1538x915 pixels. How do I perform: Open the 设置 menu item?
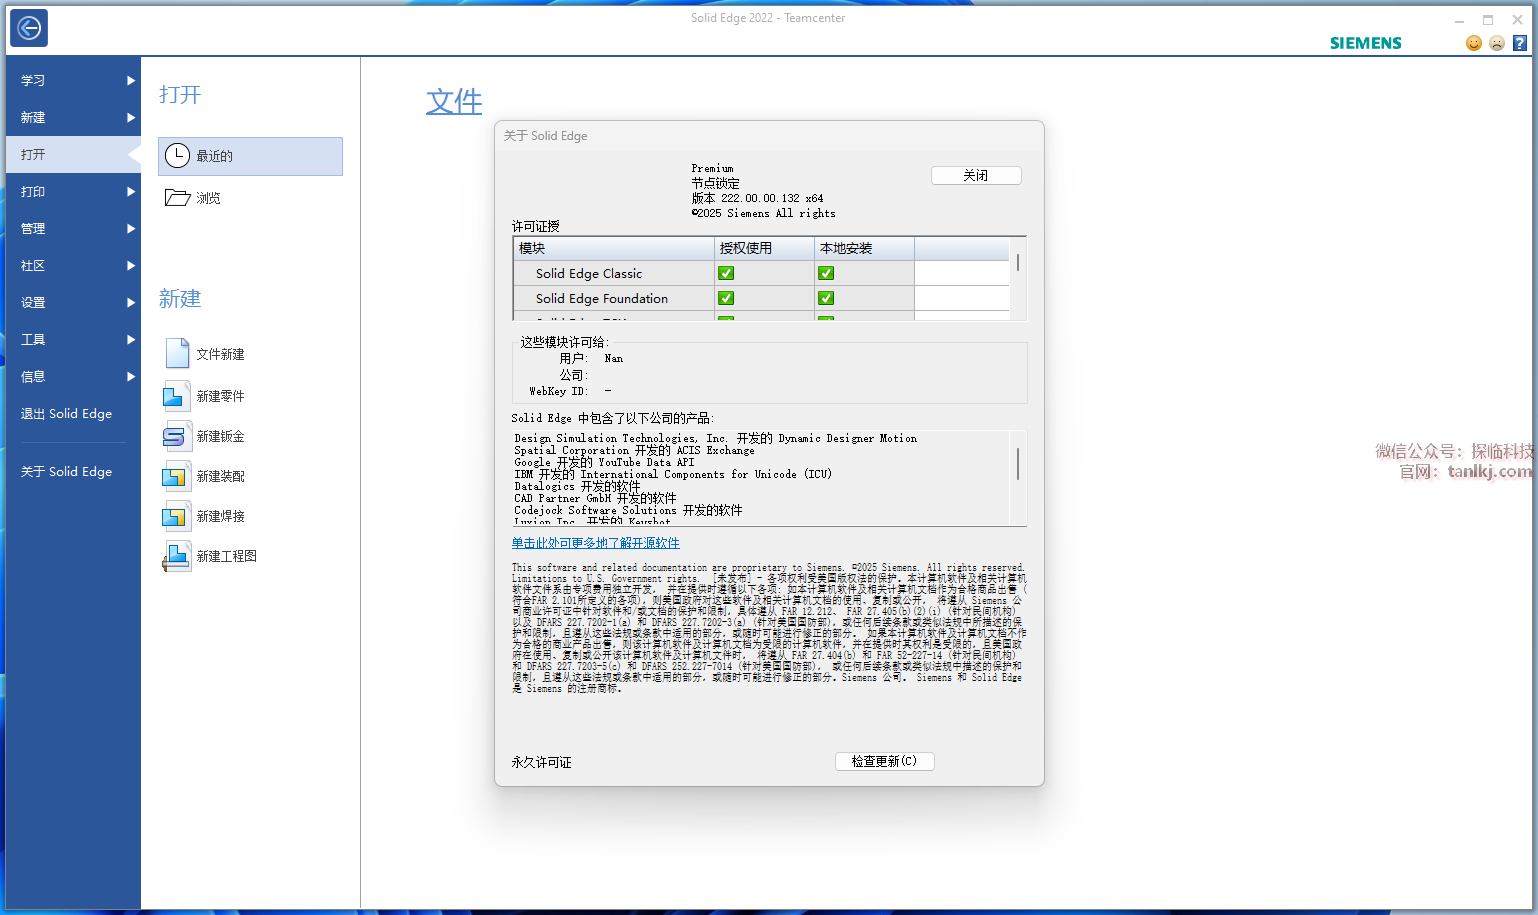click(73, 302)
